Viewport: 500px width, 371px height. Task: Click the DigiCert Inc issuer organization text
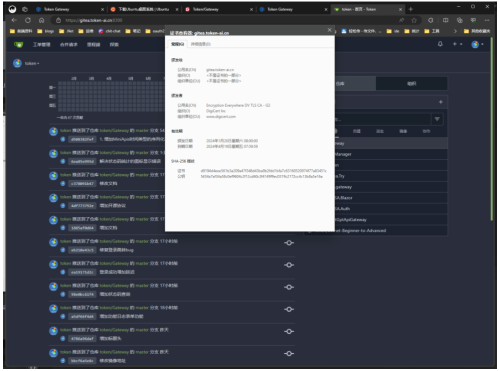coord(216,111)
